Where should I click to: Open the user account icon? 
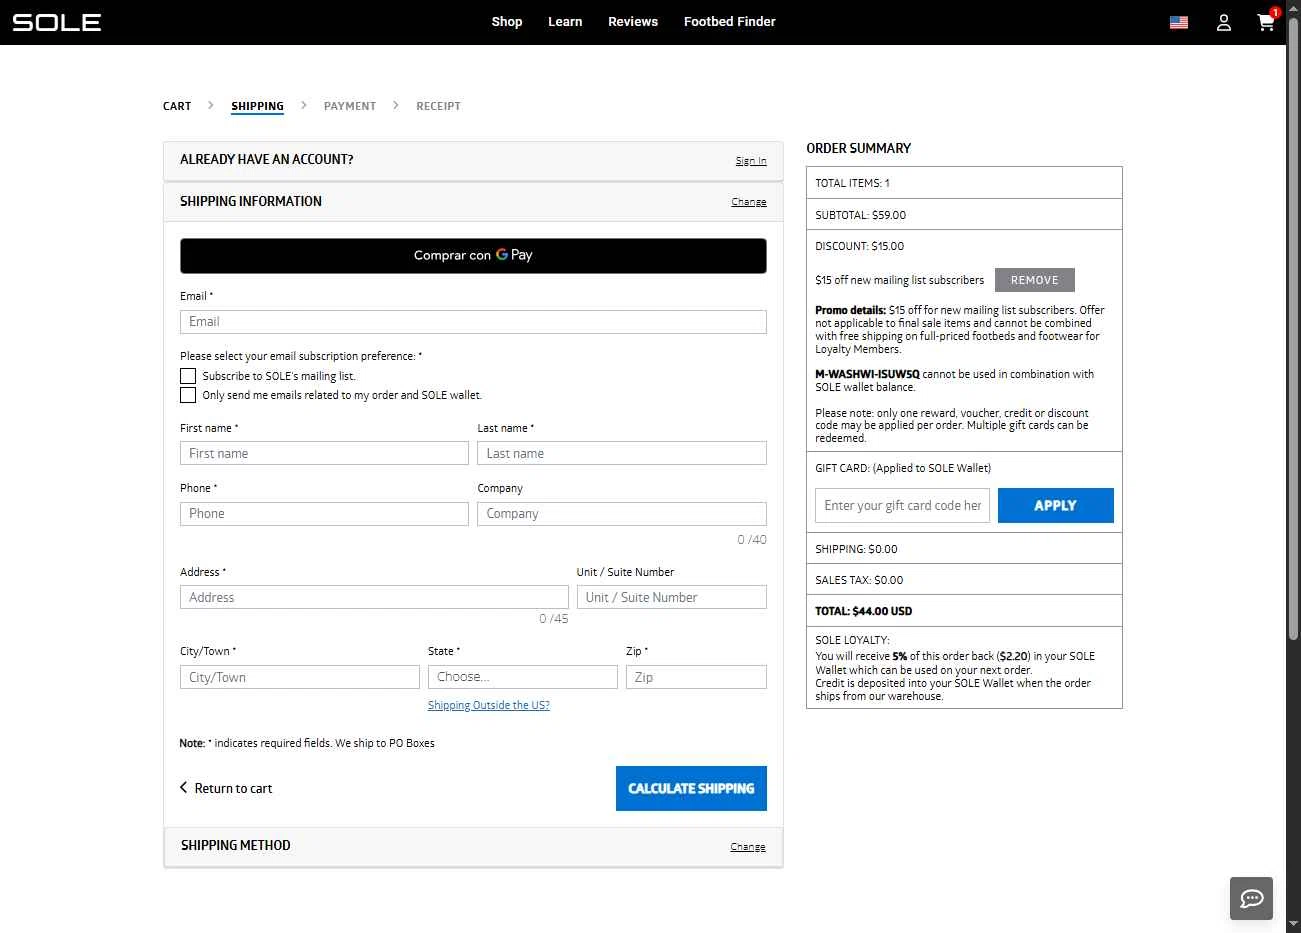coord(1223,22)
